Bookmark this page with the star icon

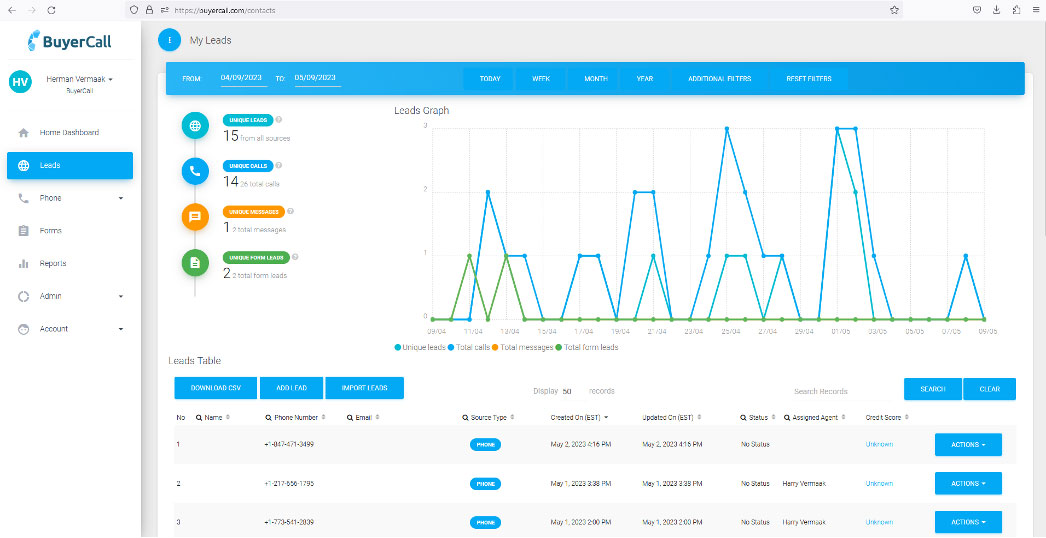pyautogui.click(x=894, y=9)
